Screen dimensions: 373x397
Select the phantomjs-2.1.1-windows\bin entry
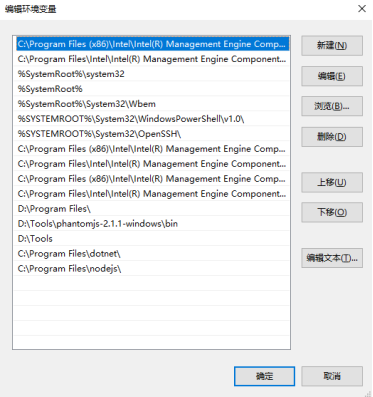coord(152,224)
